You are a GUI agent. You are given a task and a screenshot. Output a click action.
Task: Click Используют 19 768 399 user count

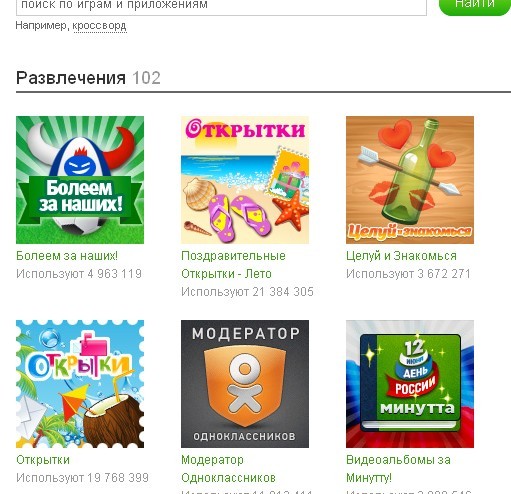(82, 478)
